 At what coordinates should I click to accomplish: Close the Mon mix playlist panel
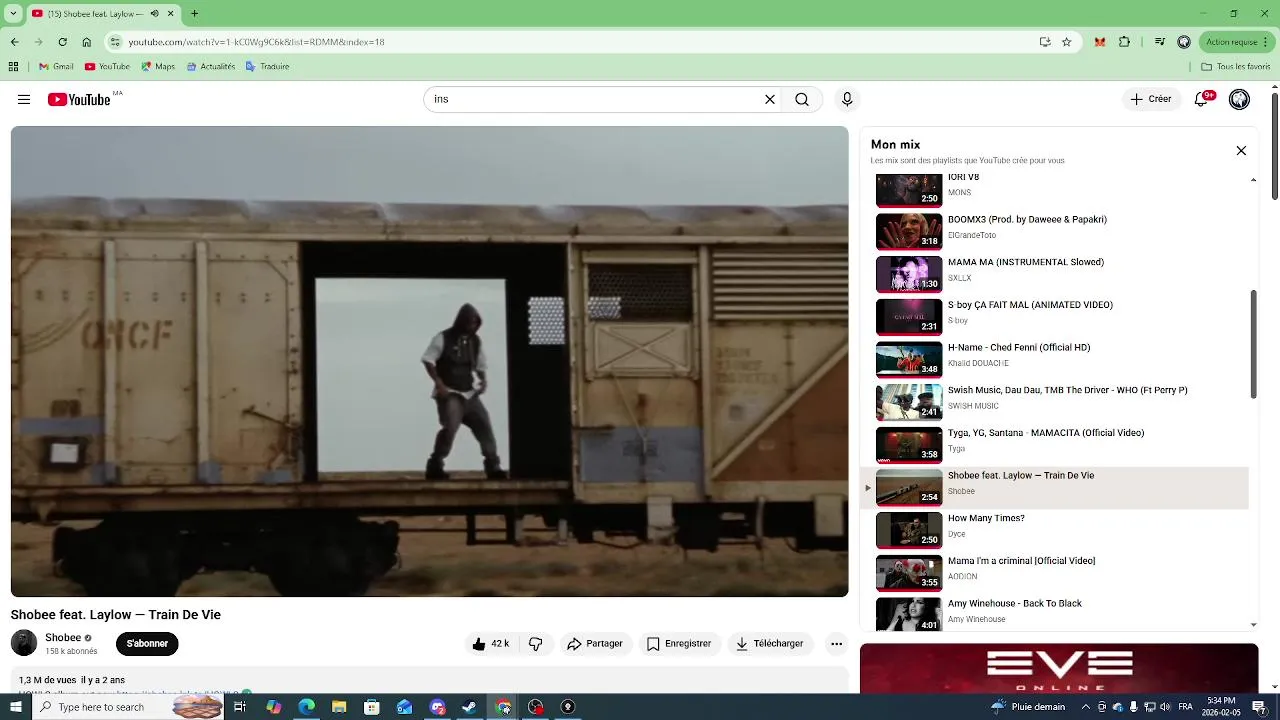[1241, 151]
